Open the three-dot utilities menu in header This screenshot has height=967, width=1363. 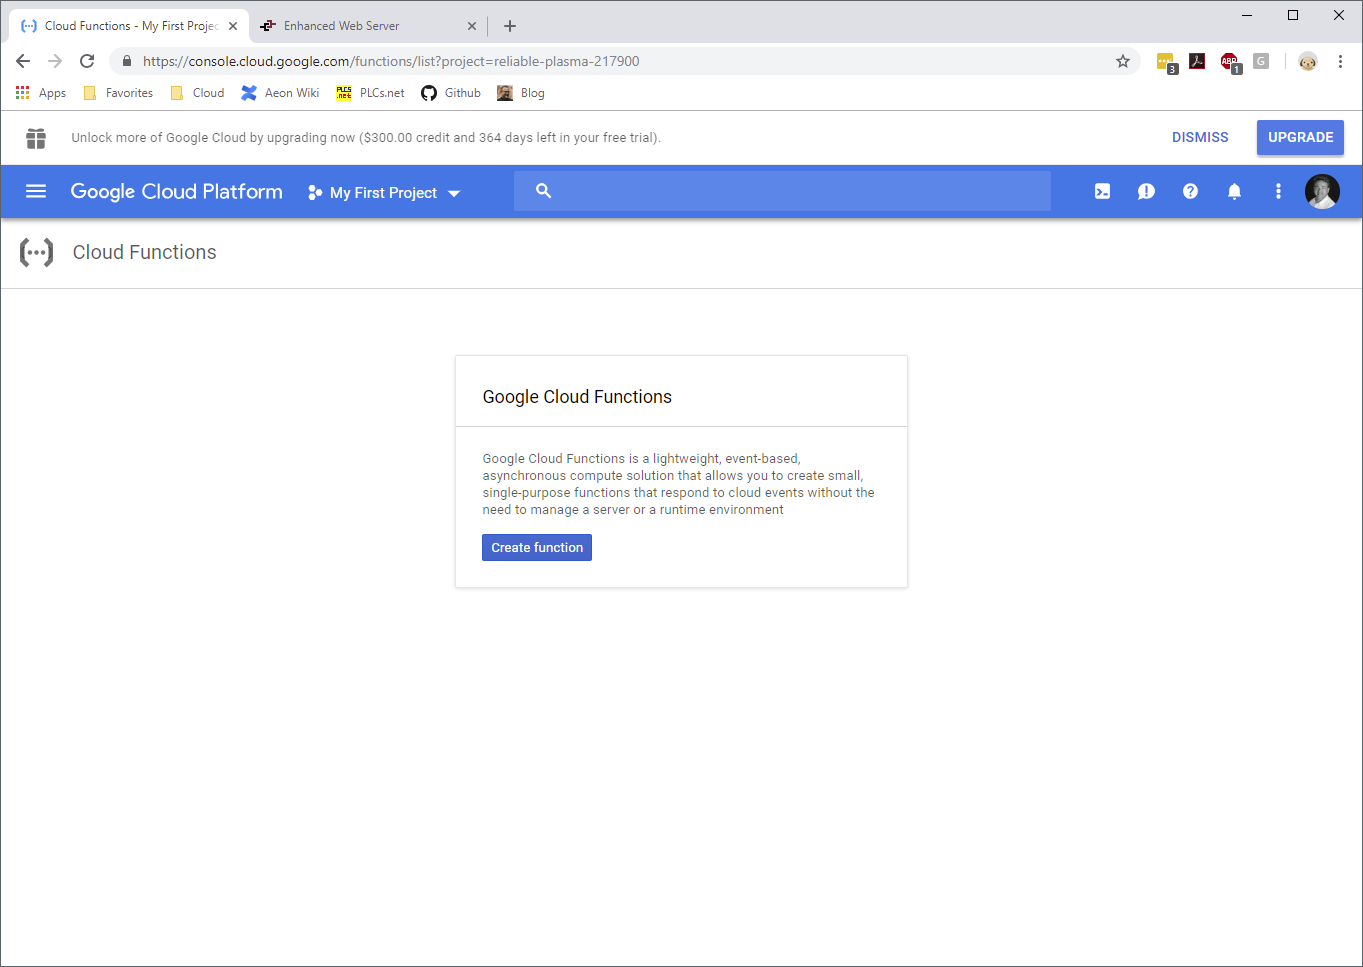(1278, 191)
